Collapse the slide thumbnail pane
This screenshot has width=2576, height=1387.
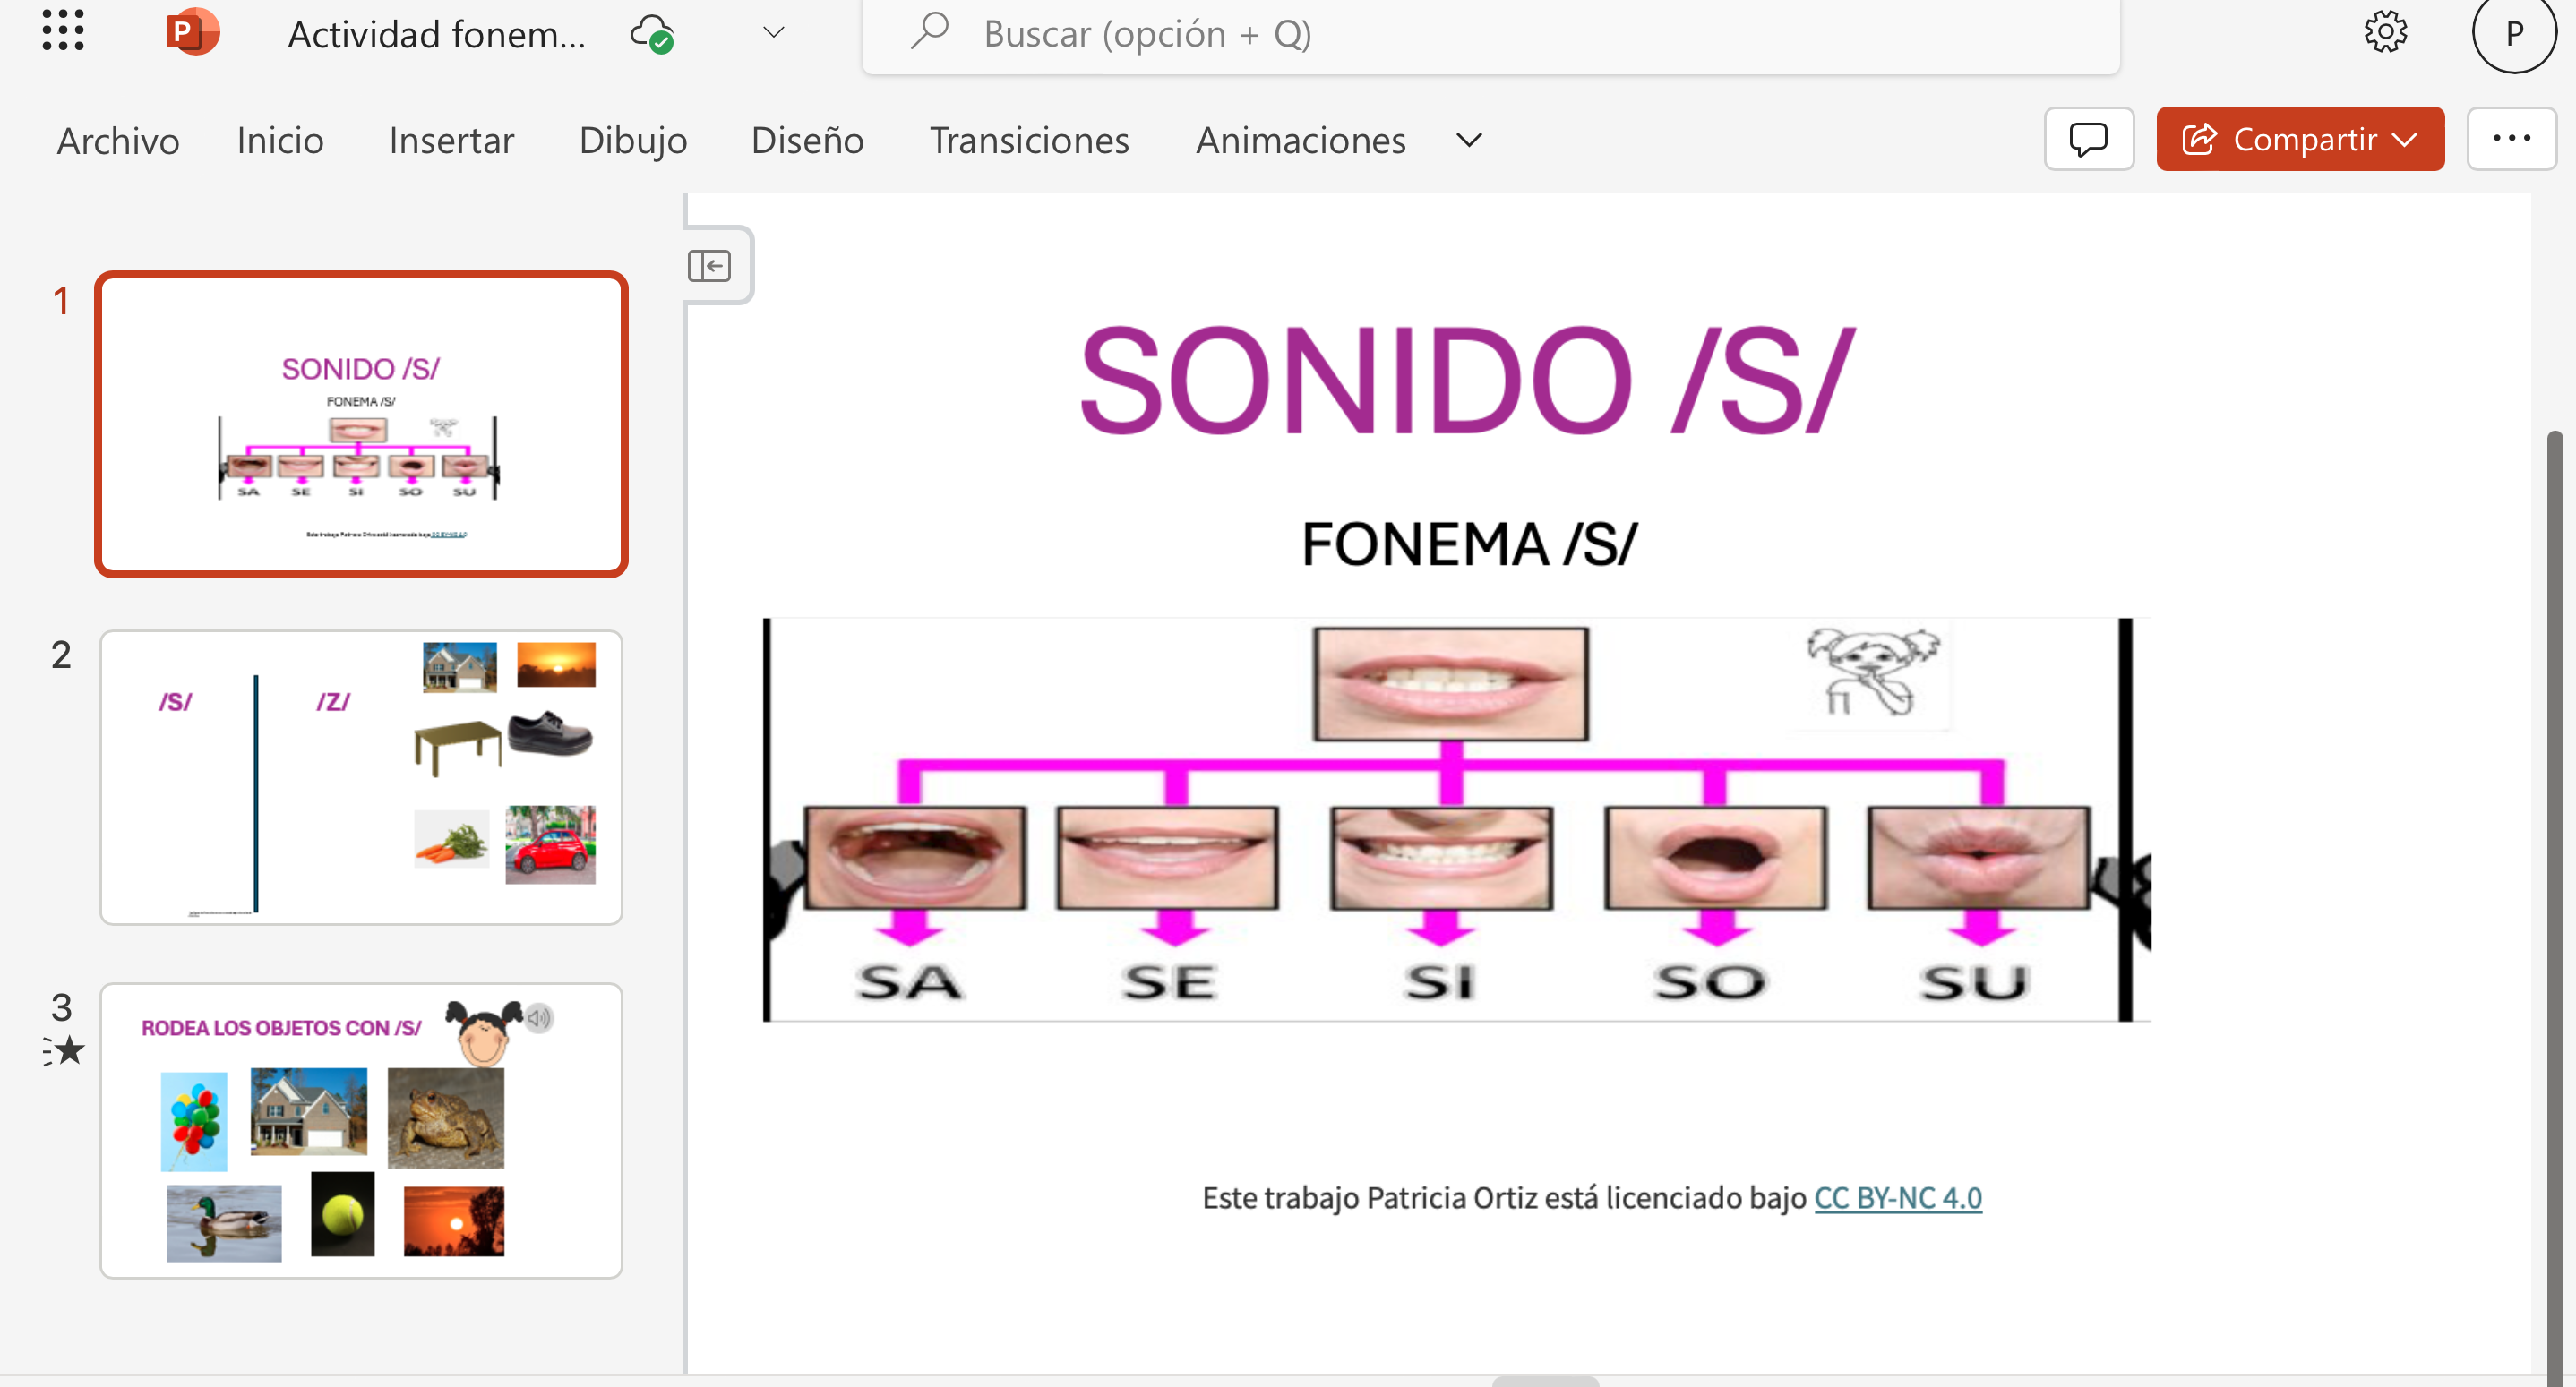(712, 266)
